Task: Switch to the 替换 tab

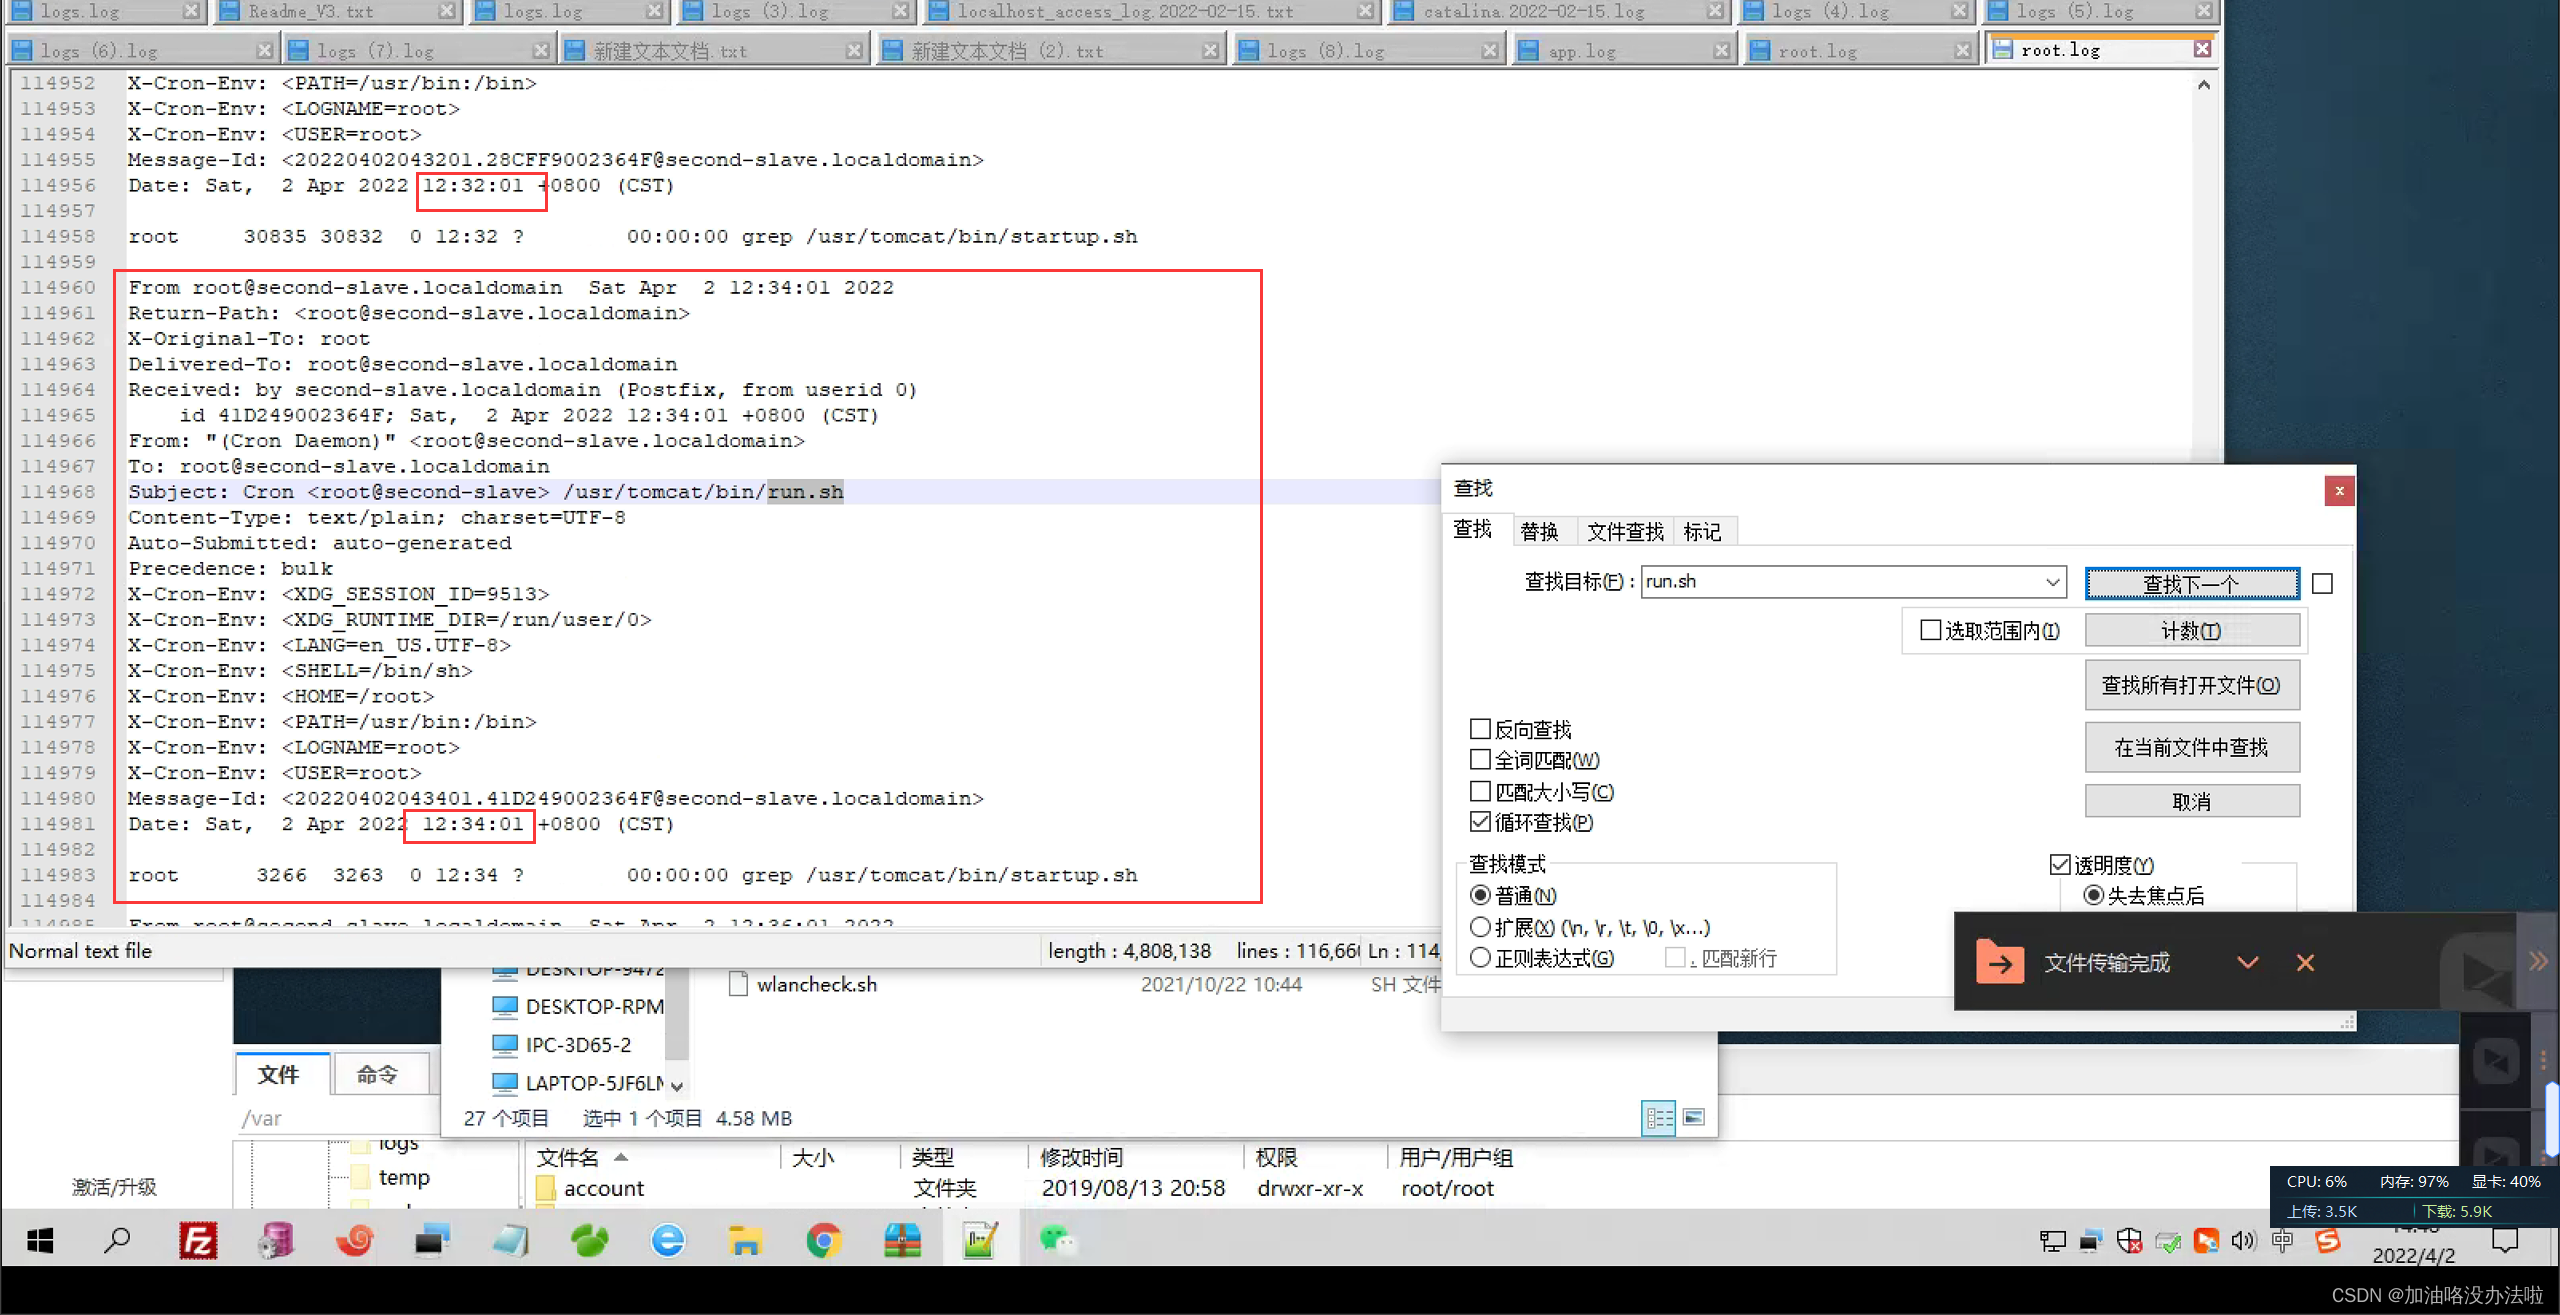Action: tap(1539, 531)
